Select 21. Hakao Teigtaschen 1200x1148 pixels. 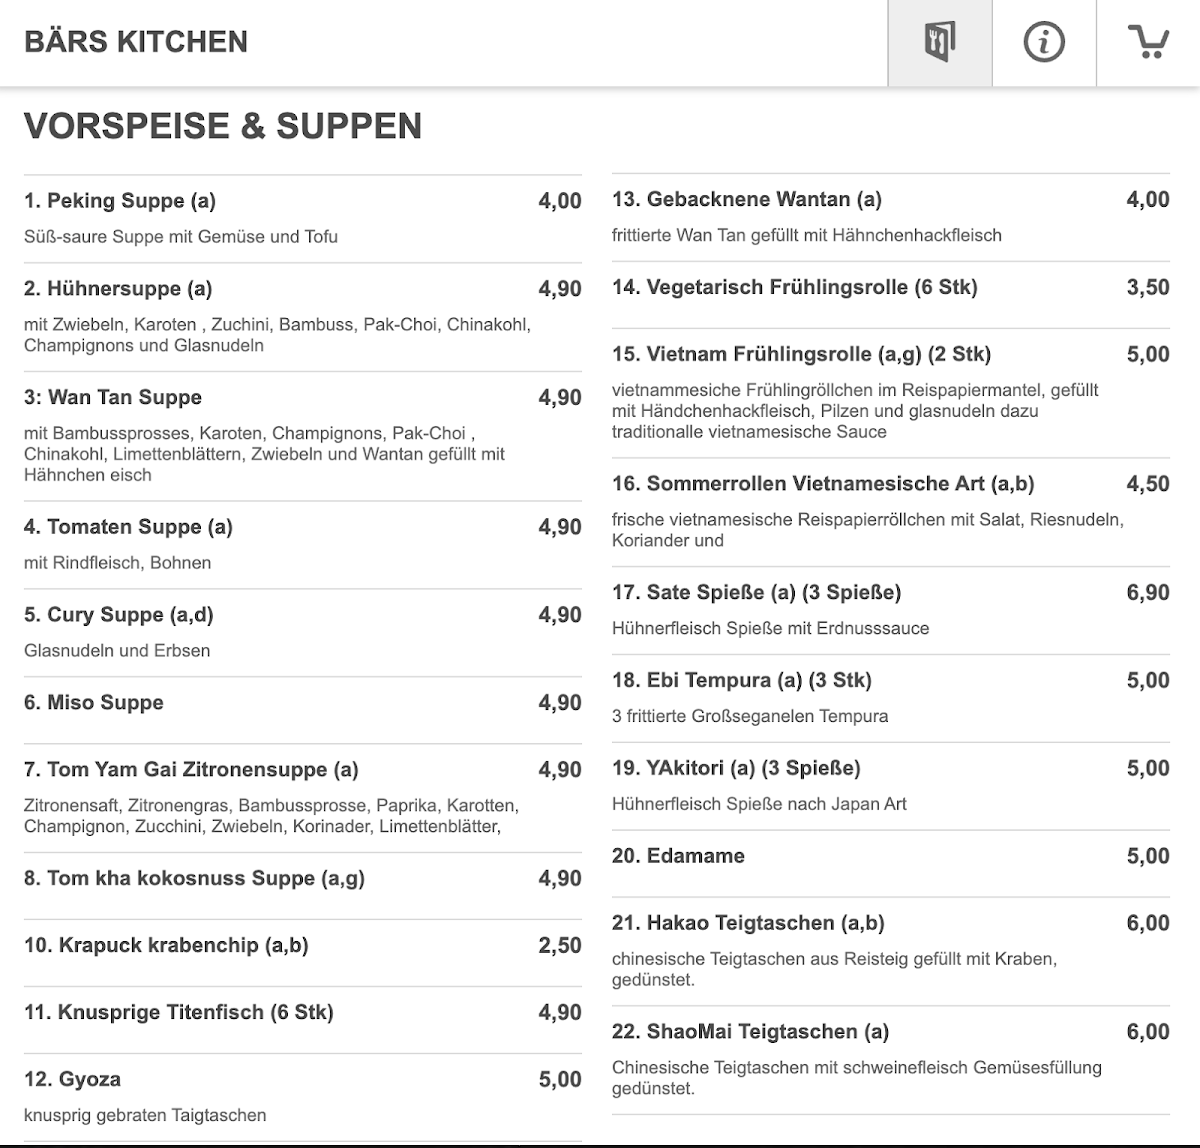point(891,951)
